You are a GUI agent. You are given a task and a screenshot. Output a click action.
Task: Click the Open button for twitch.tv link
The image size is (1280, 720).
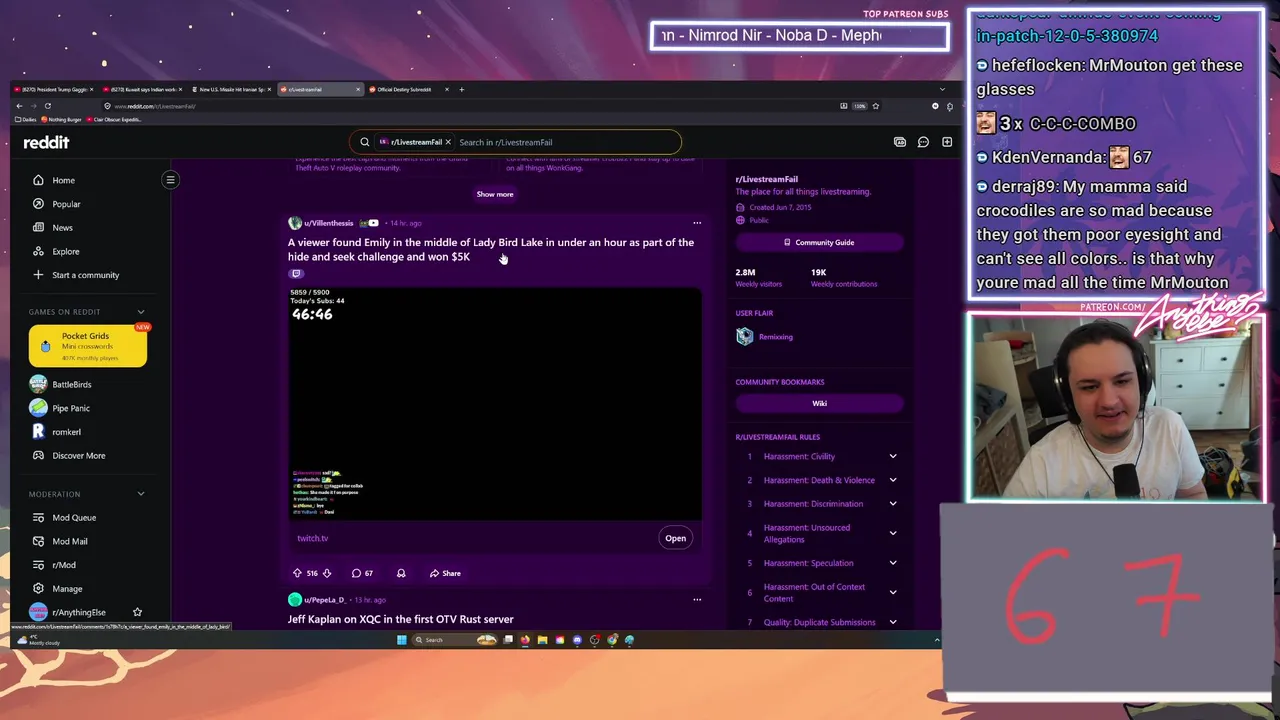(676, 538)
